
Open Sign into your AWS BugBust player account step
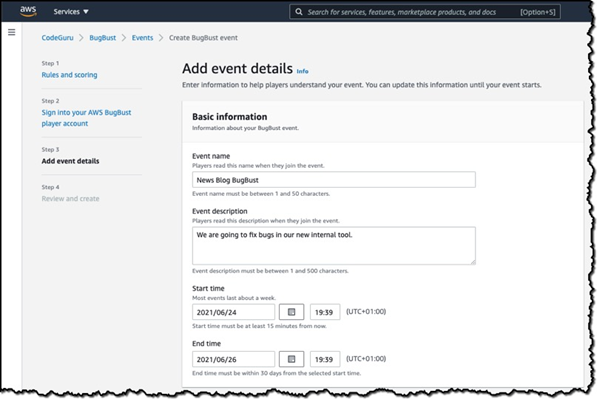tap(86, 118)
